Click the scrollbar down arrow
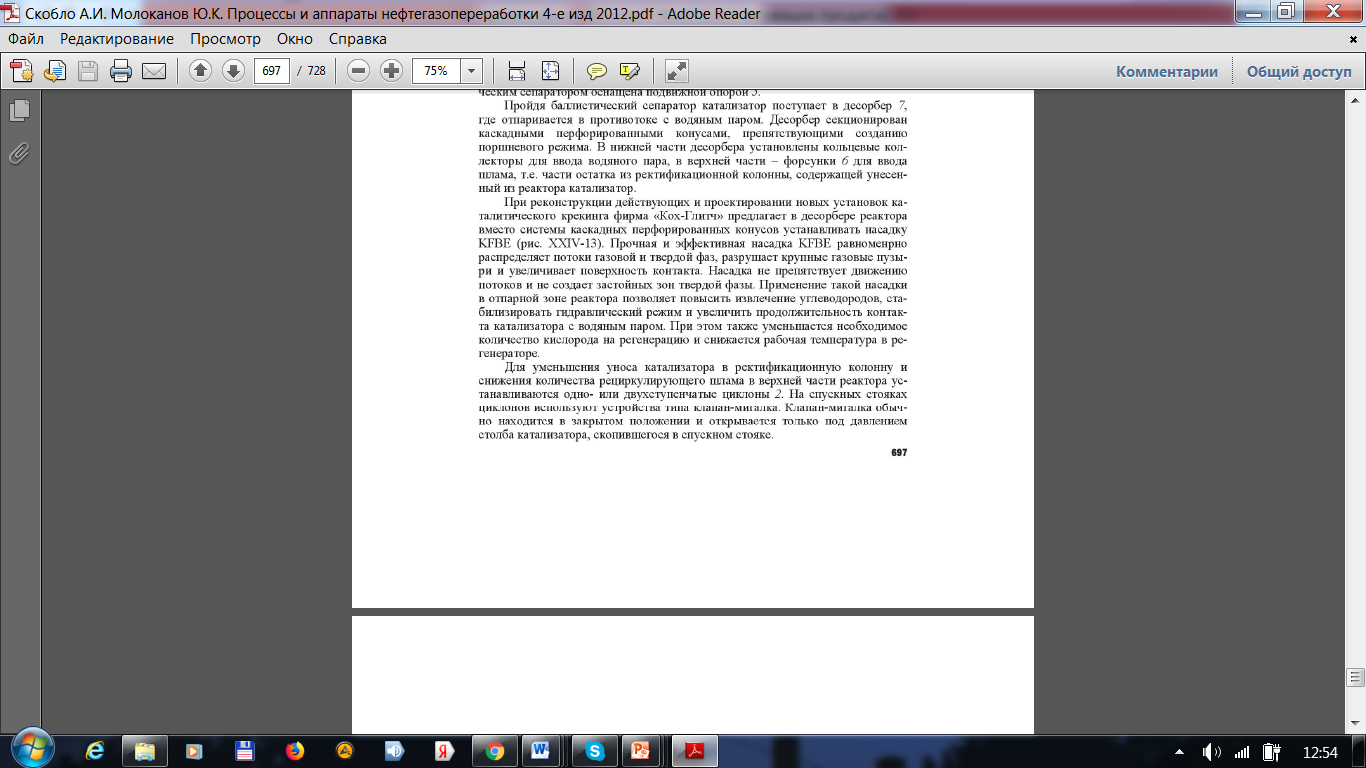The image size is (1366, 768). click(x=1356, y=725)
